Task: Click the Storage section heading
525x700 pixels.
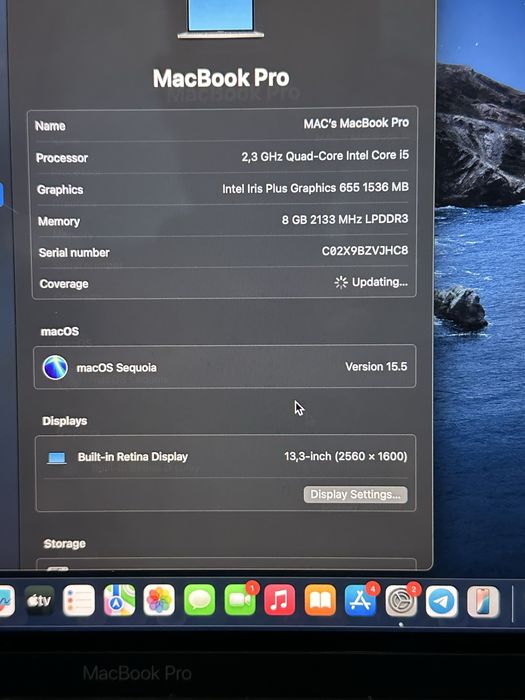Action: coord(64,544)
